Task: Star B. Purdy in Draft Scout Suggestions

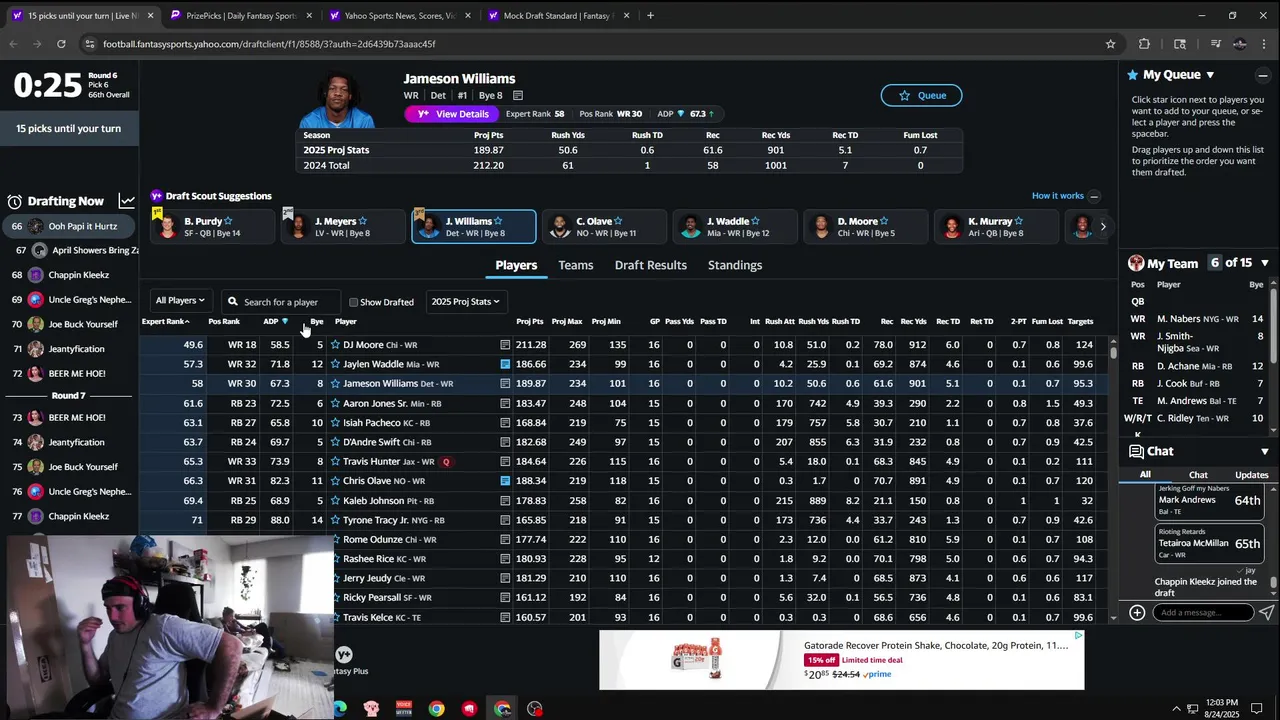Action: pyautogui.click(x=228, y=221)
